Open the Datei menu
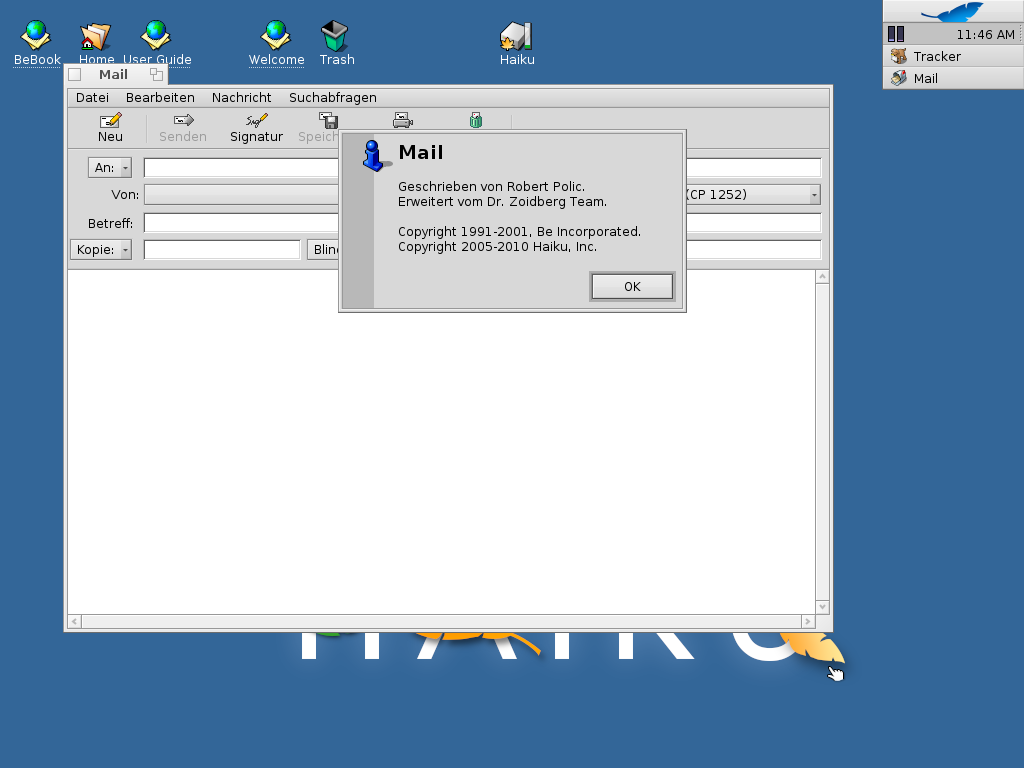Image resolution: width=1024 pixels, height=768 pixels. click(92, 97)
